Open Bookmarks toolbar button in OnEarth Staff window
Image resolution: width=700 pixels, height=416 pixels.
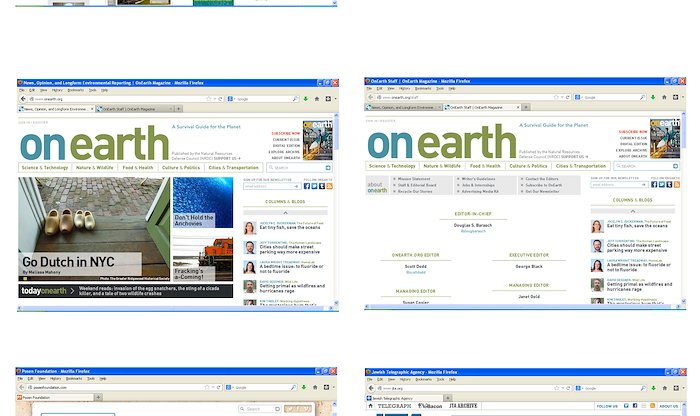coord(675,97)
